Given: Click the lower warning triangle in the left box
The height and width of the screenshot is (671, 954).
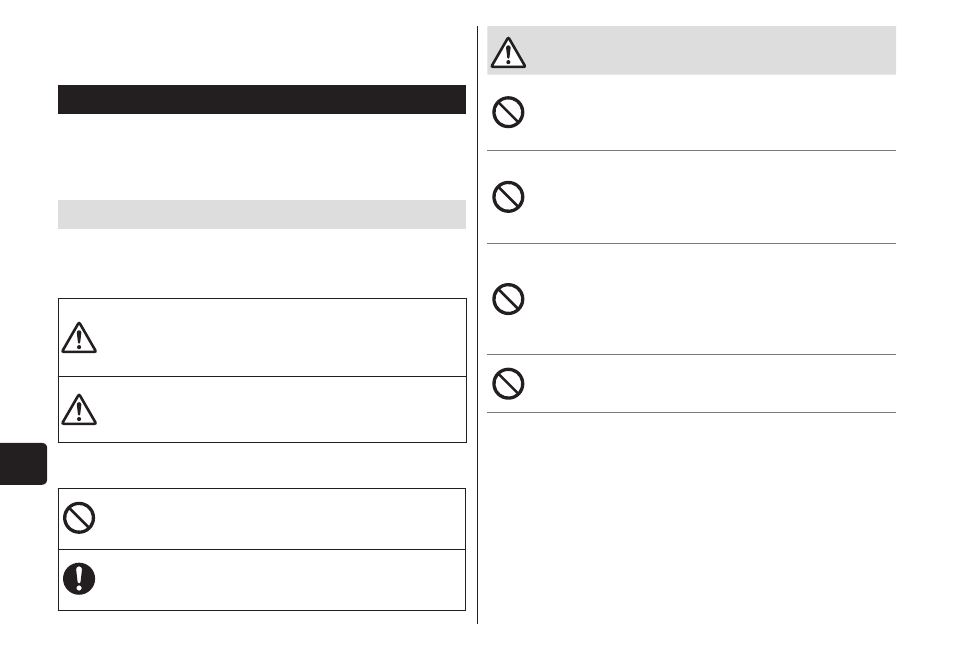Looking at the screenshot, I should coord(78,409).
